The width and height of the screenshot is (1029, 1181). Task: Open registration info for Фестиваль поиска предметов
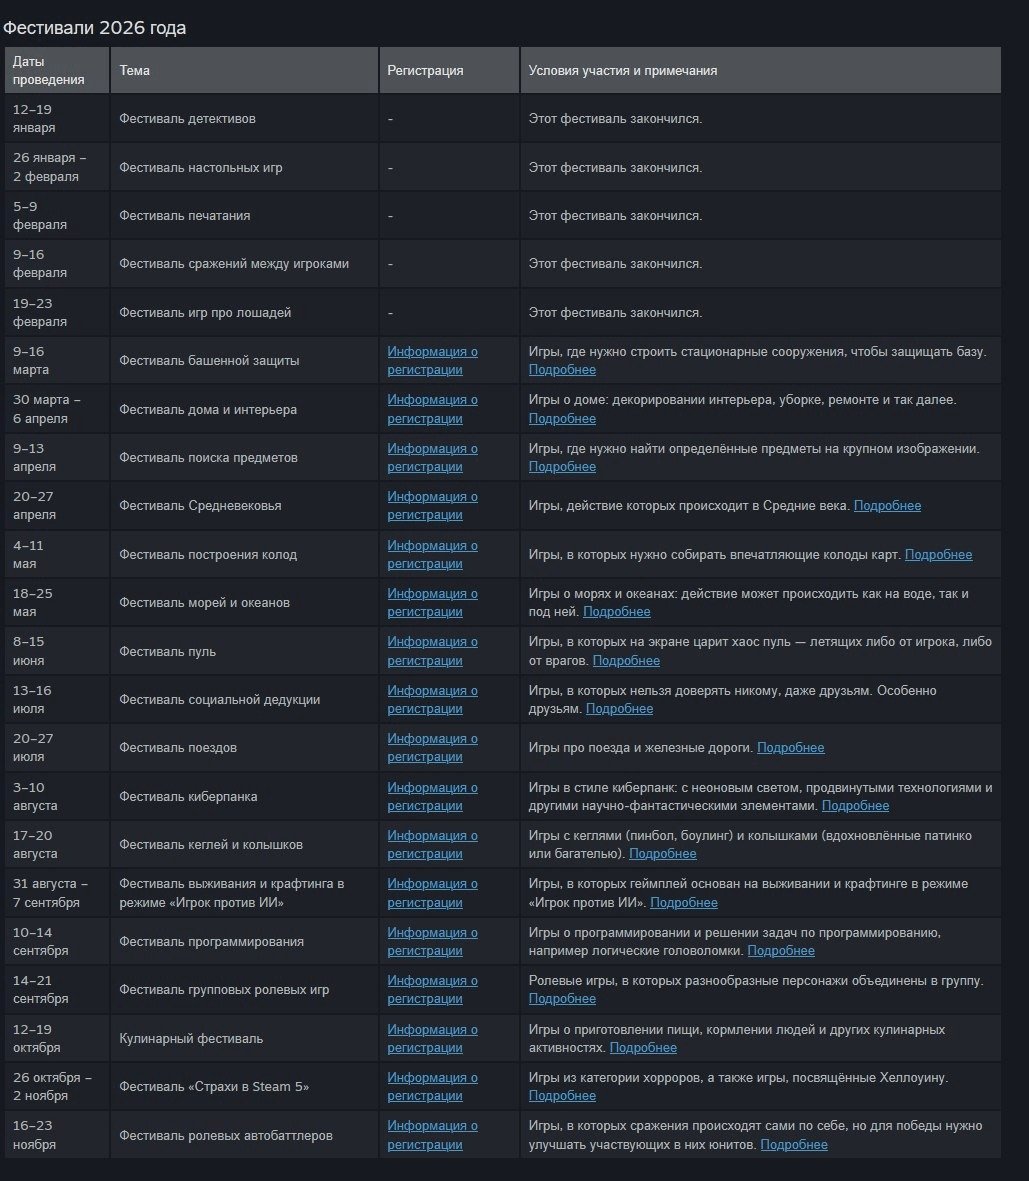[432, 457]
